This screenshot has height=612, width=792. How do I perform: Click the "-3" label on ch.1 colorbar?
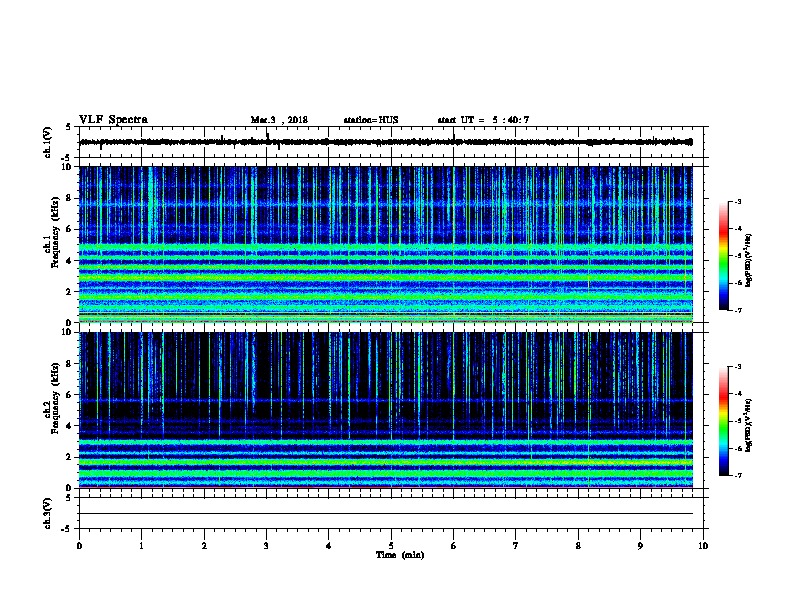click(738, 201)
